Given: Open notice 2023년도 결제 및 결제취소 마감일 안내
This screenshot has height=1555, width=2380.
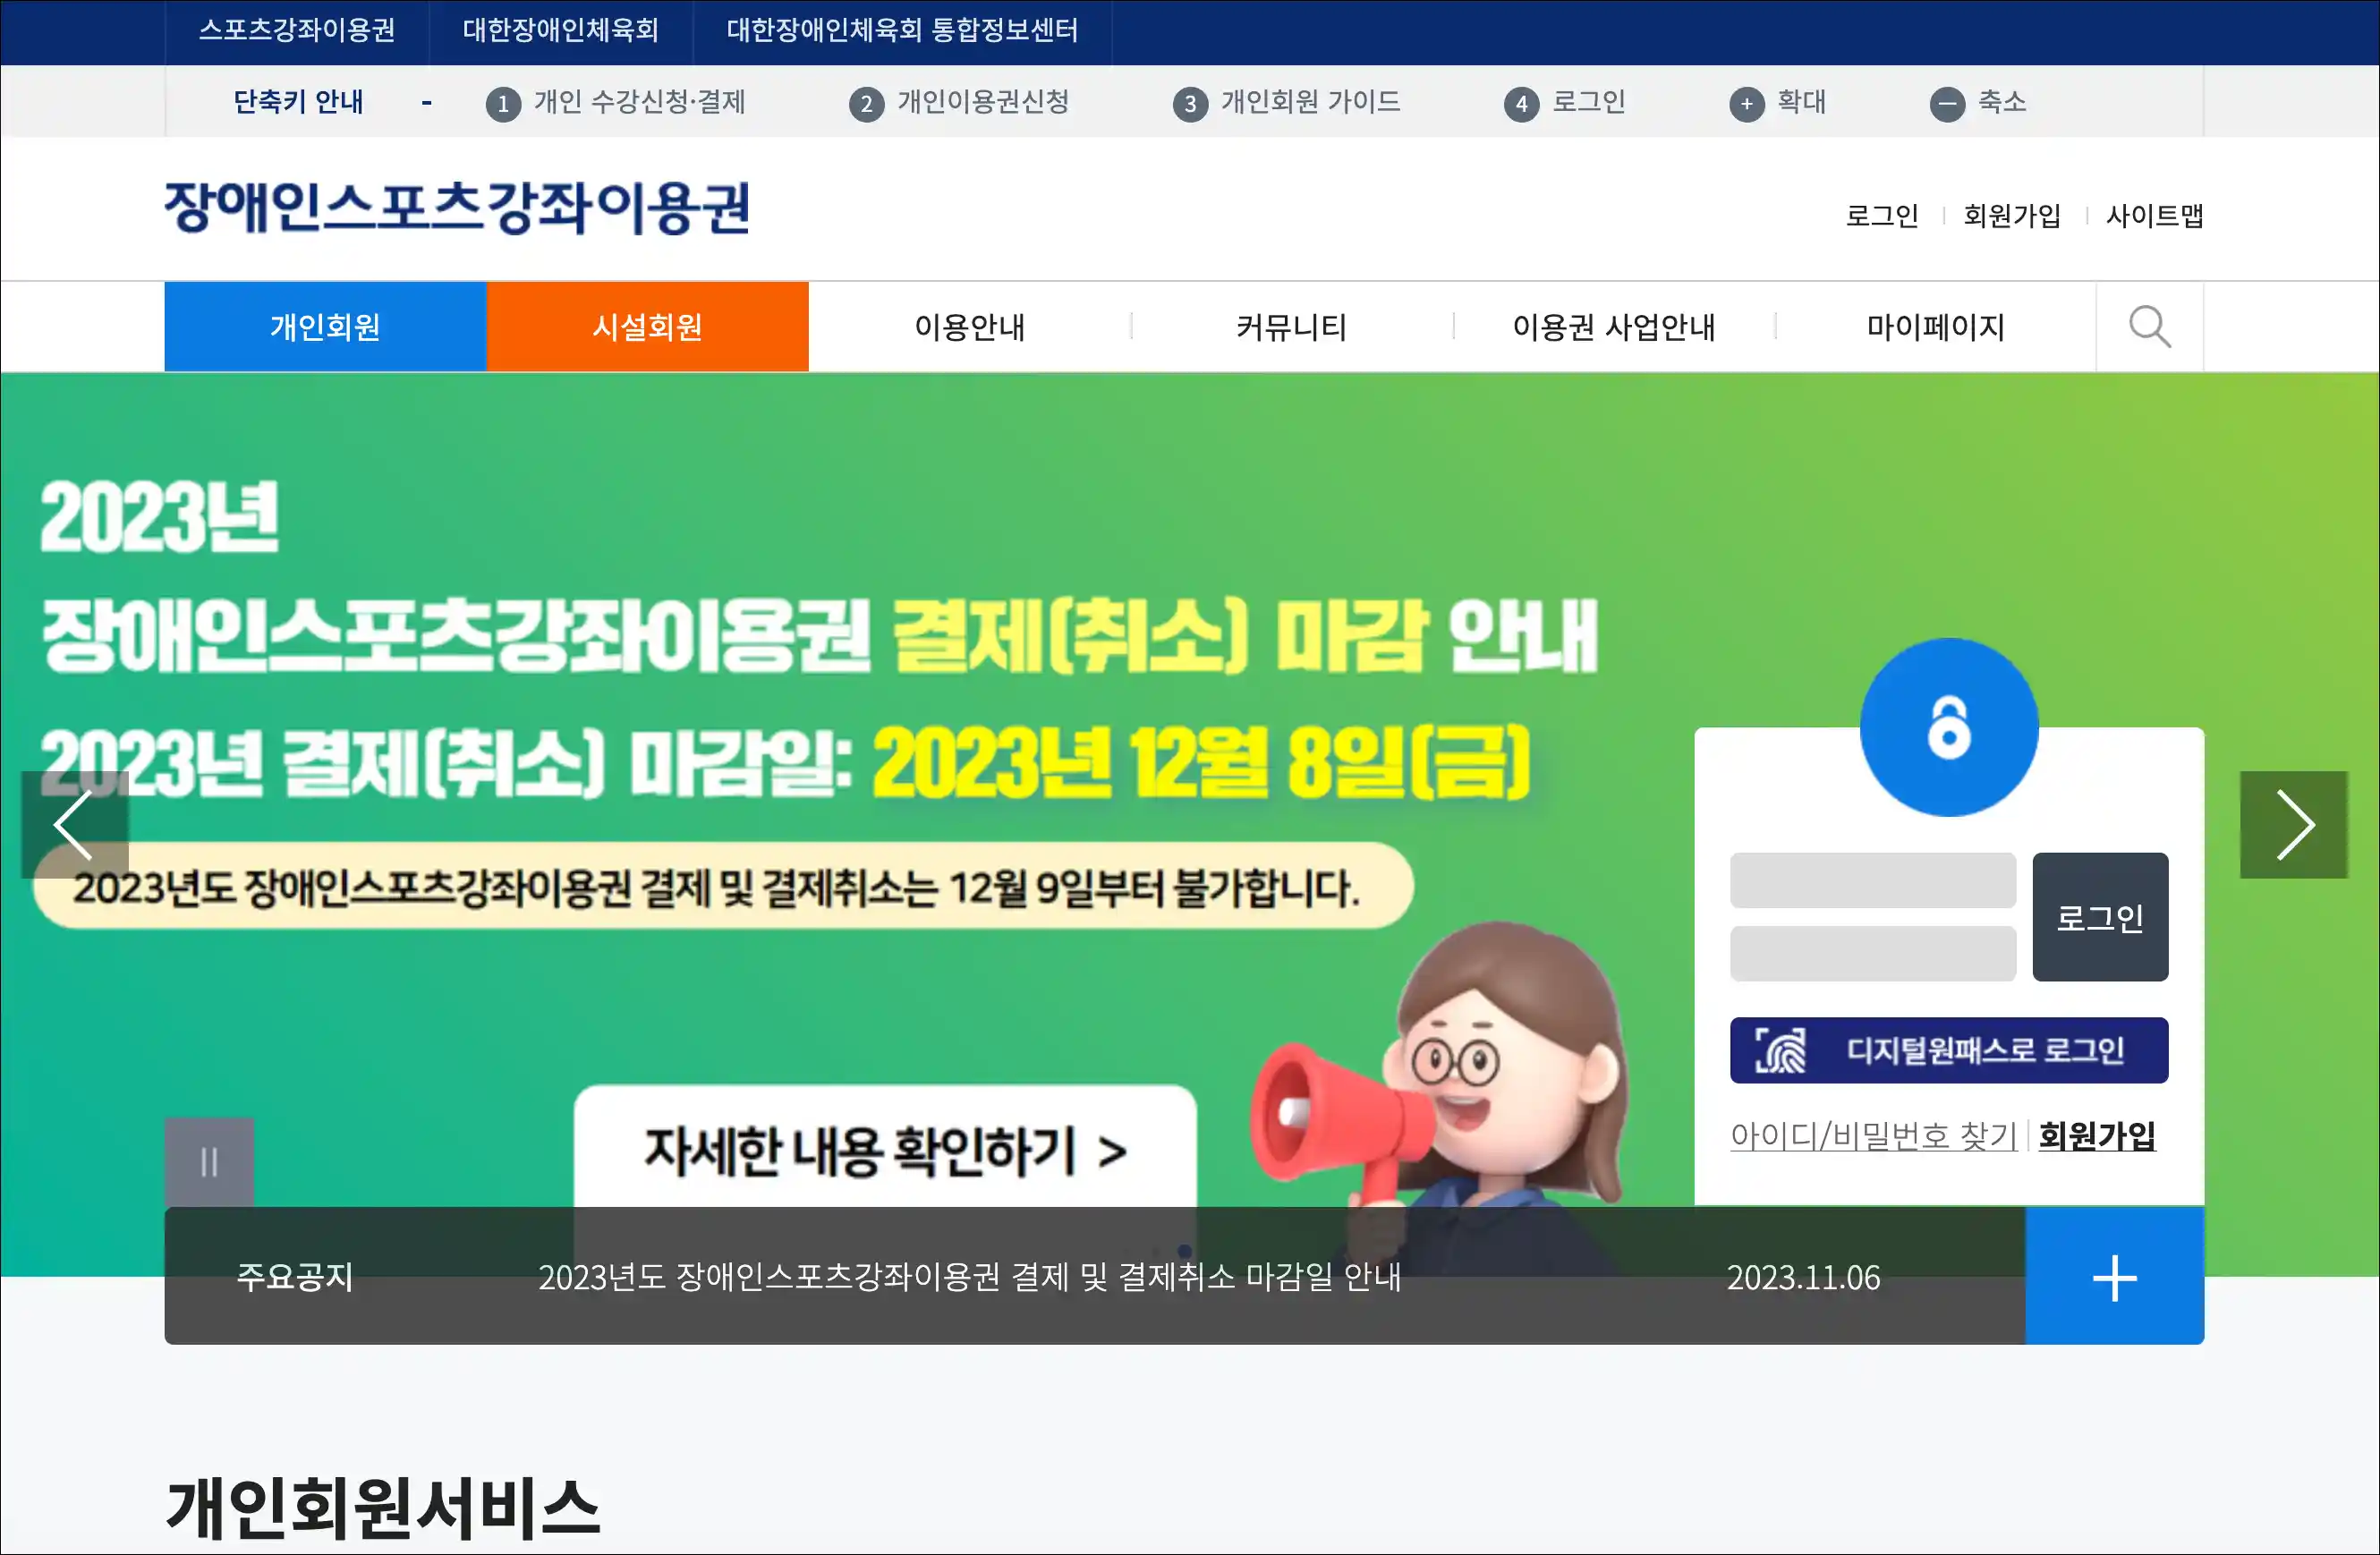Looking at the screenshot, I should click(x=969, y=1277).
